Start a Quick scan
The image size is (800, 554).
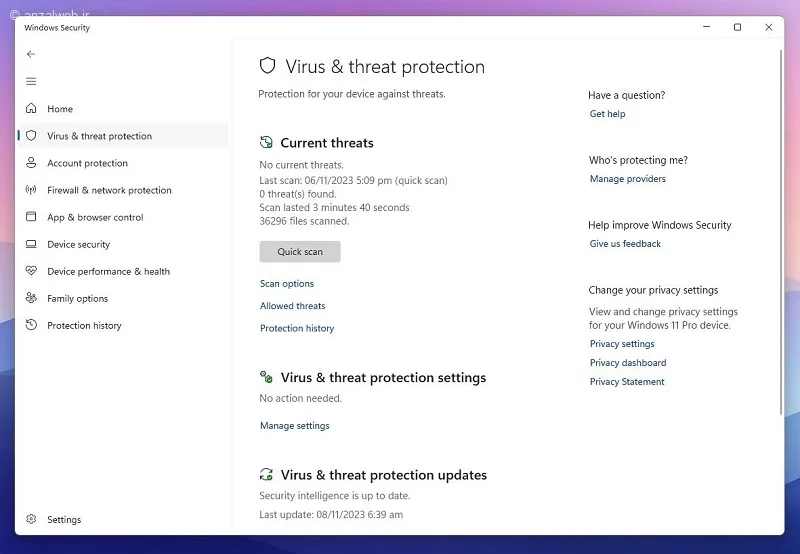click(300, 251)
